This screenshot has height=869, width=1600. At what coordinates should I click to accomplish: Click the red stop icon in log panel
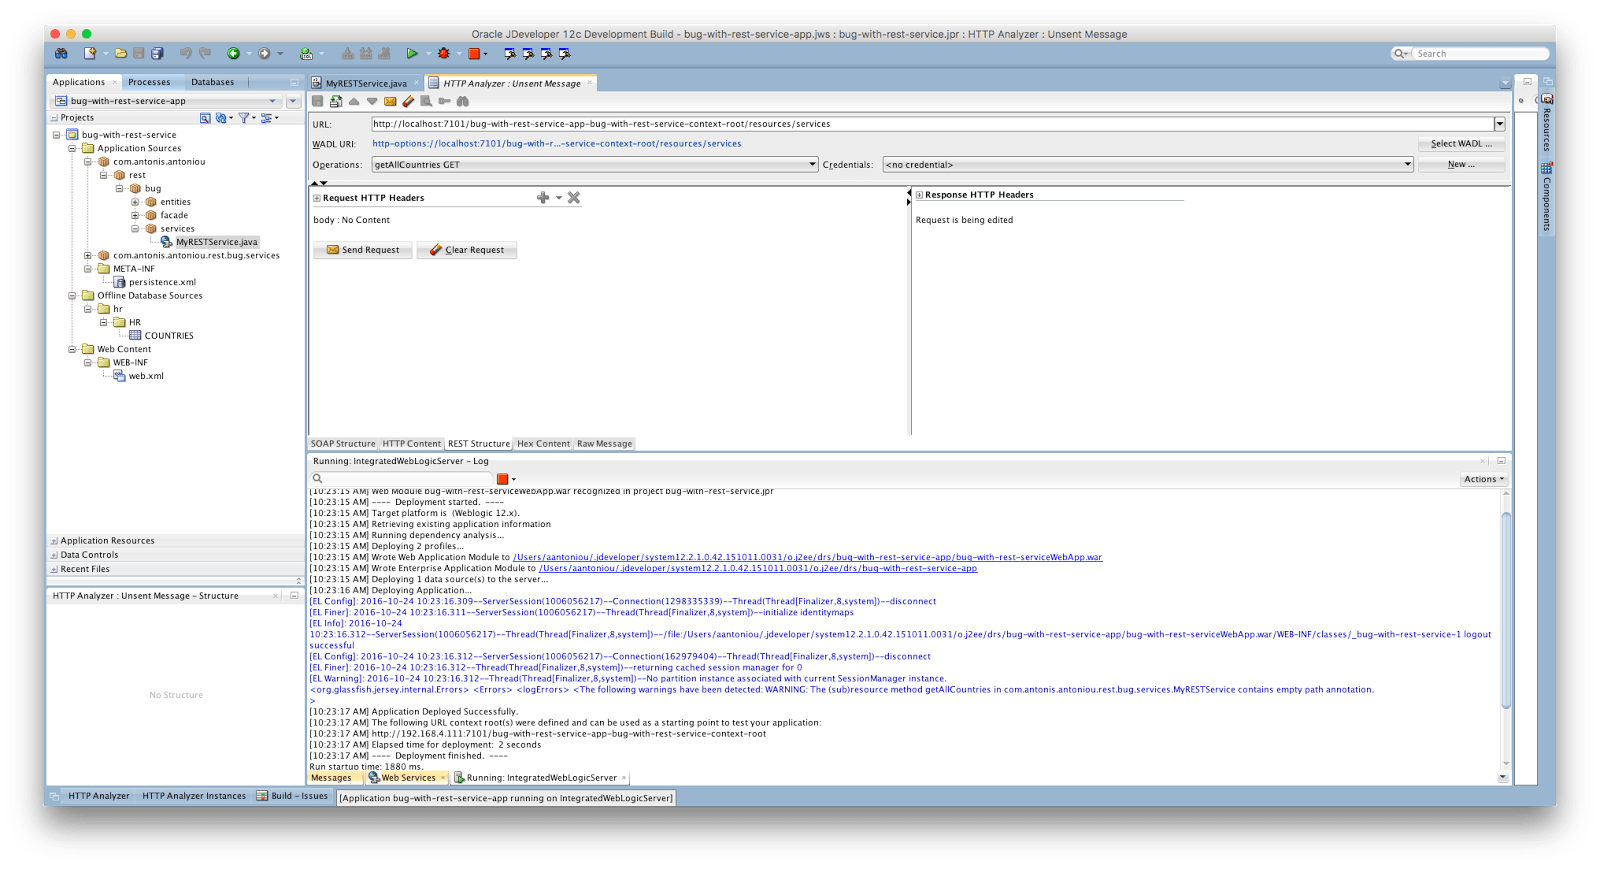pos(502,479)
